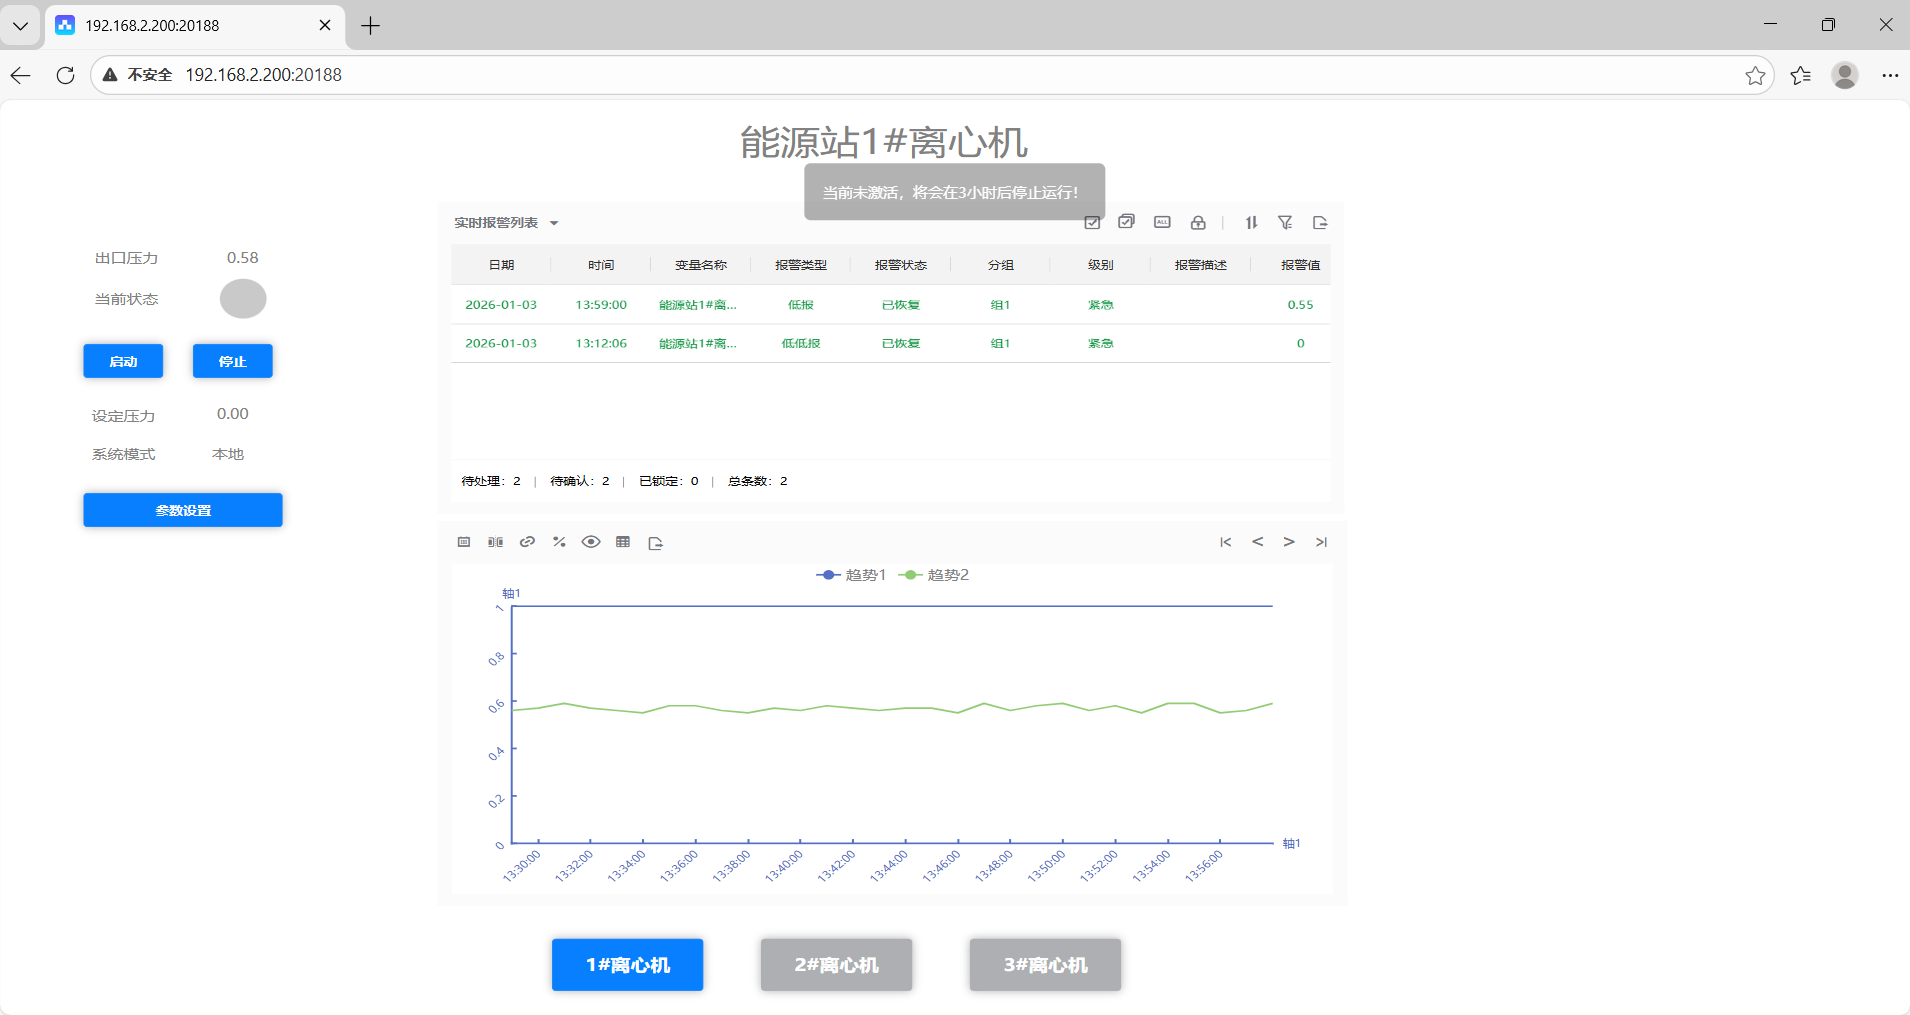Viewport: 1910px width, 1015px height.
Task: Switch trend chart to table view
Action: [623, 542]
